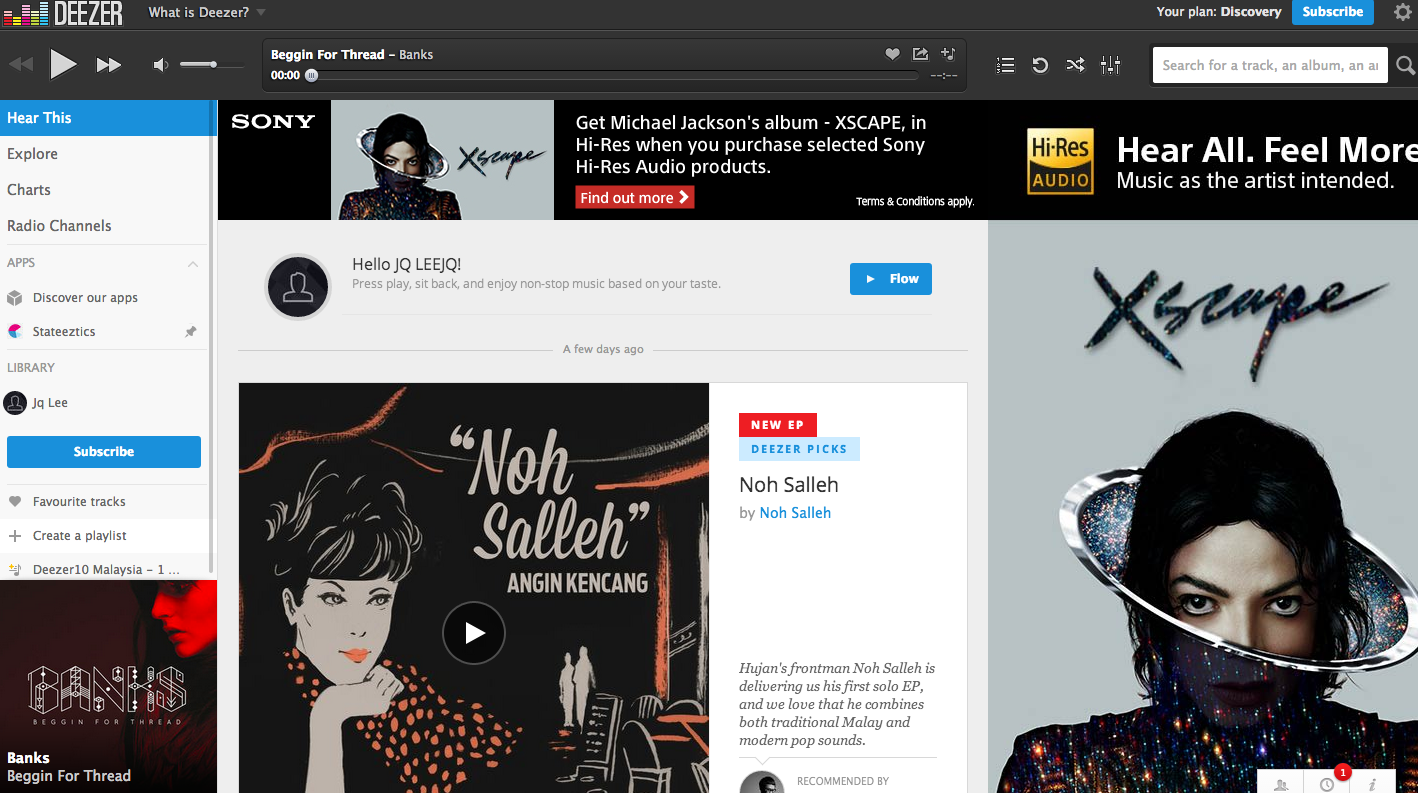Open the info icon in bottom bar
Image resolution: width=1418 pixels, height=793 pixels.
(1372, 783)
